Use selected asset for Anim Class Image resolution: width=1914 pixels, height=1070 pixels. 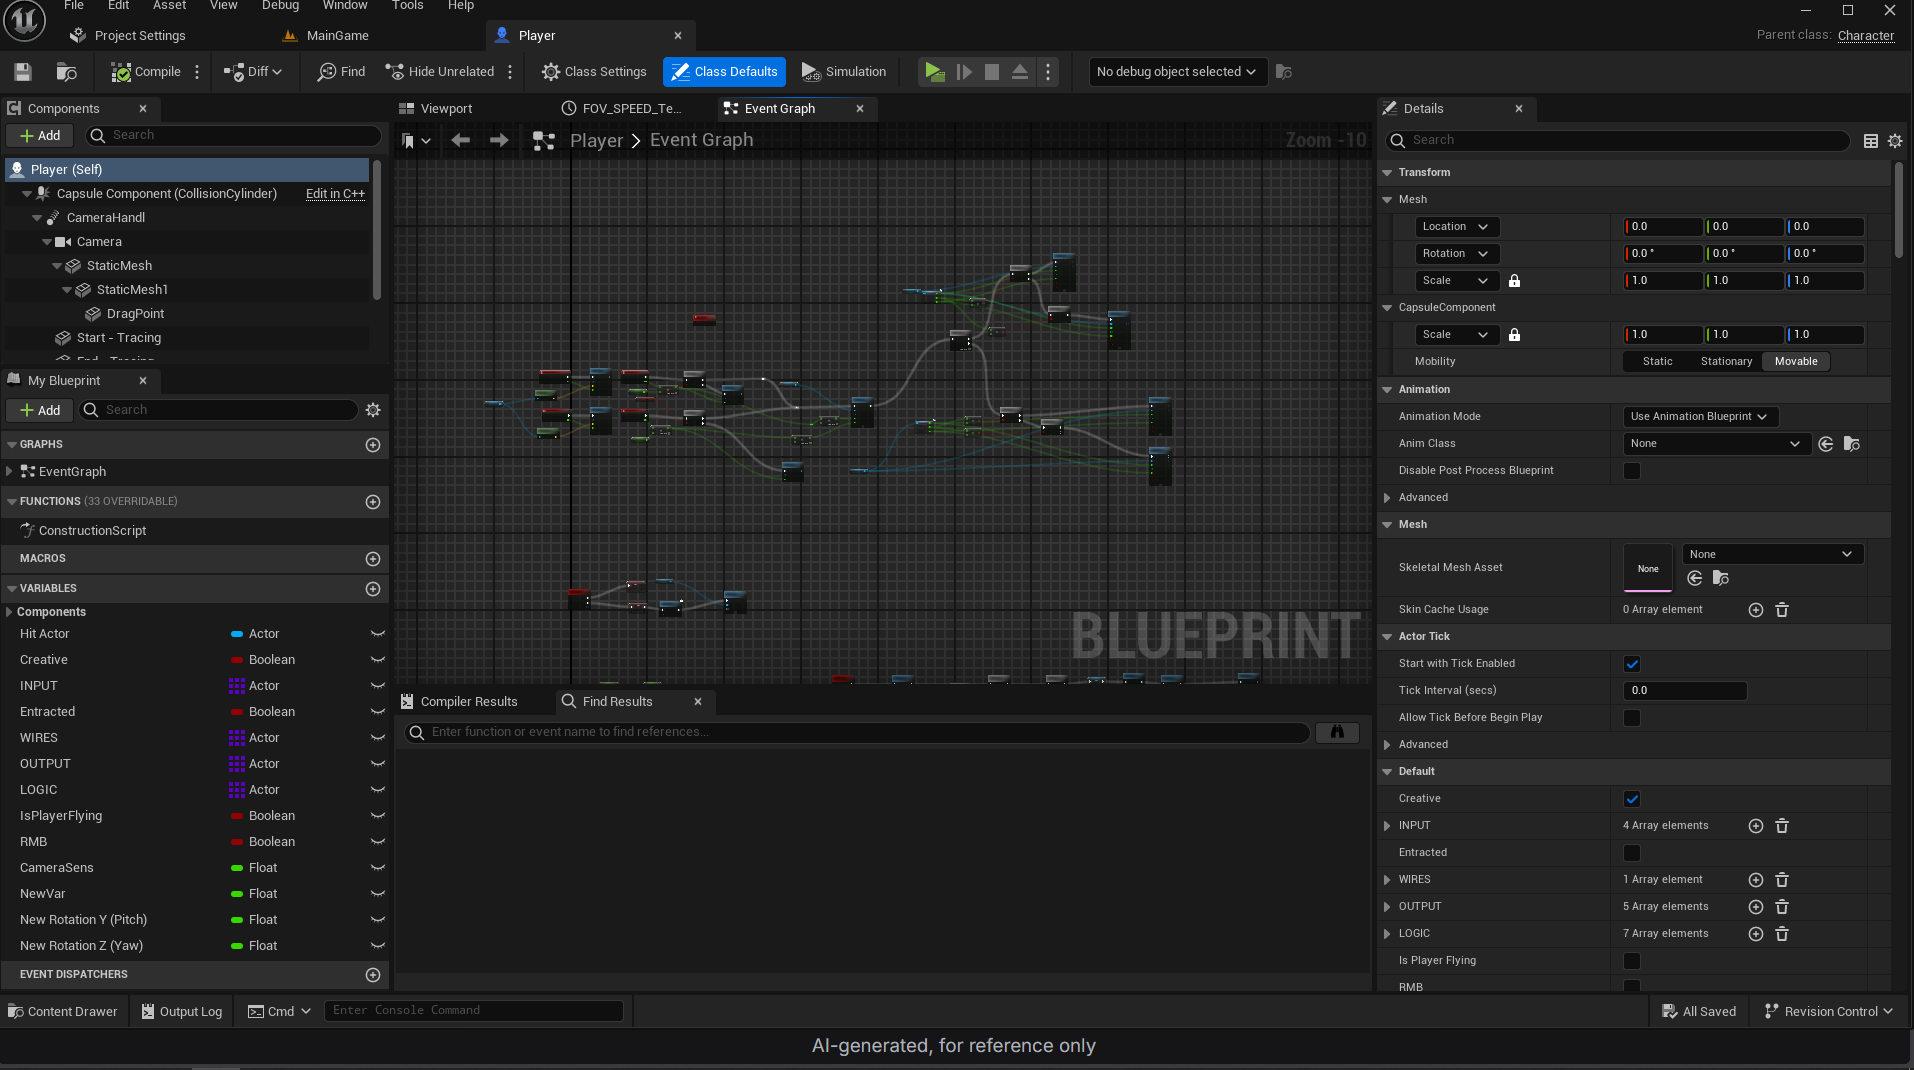[x=1826, y=444]
